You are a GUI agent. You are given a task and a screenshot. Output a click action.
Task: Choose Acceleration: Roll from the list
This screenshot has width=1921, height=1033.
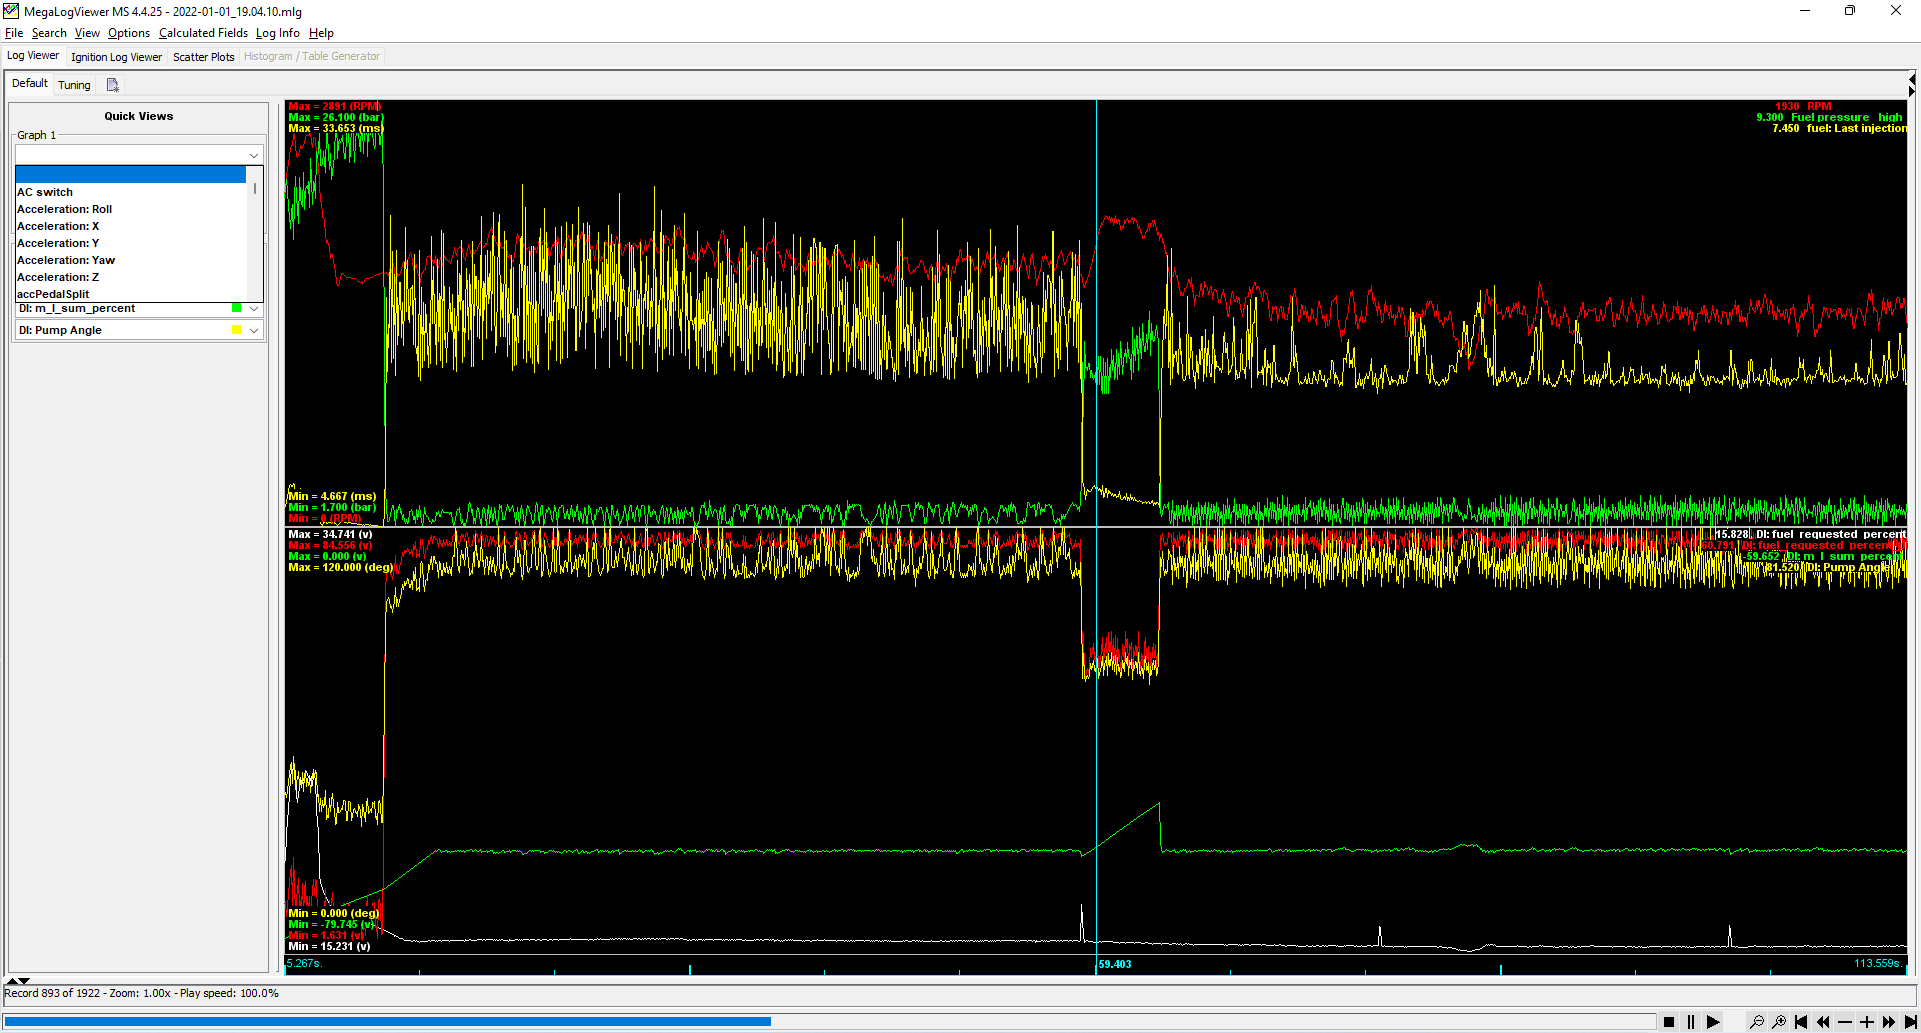[130, 209]
